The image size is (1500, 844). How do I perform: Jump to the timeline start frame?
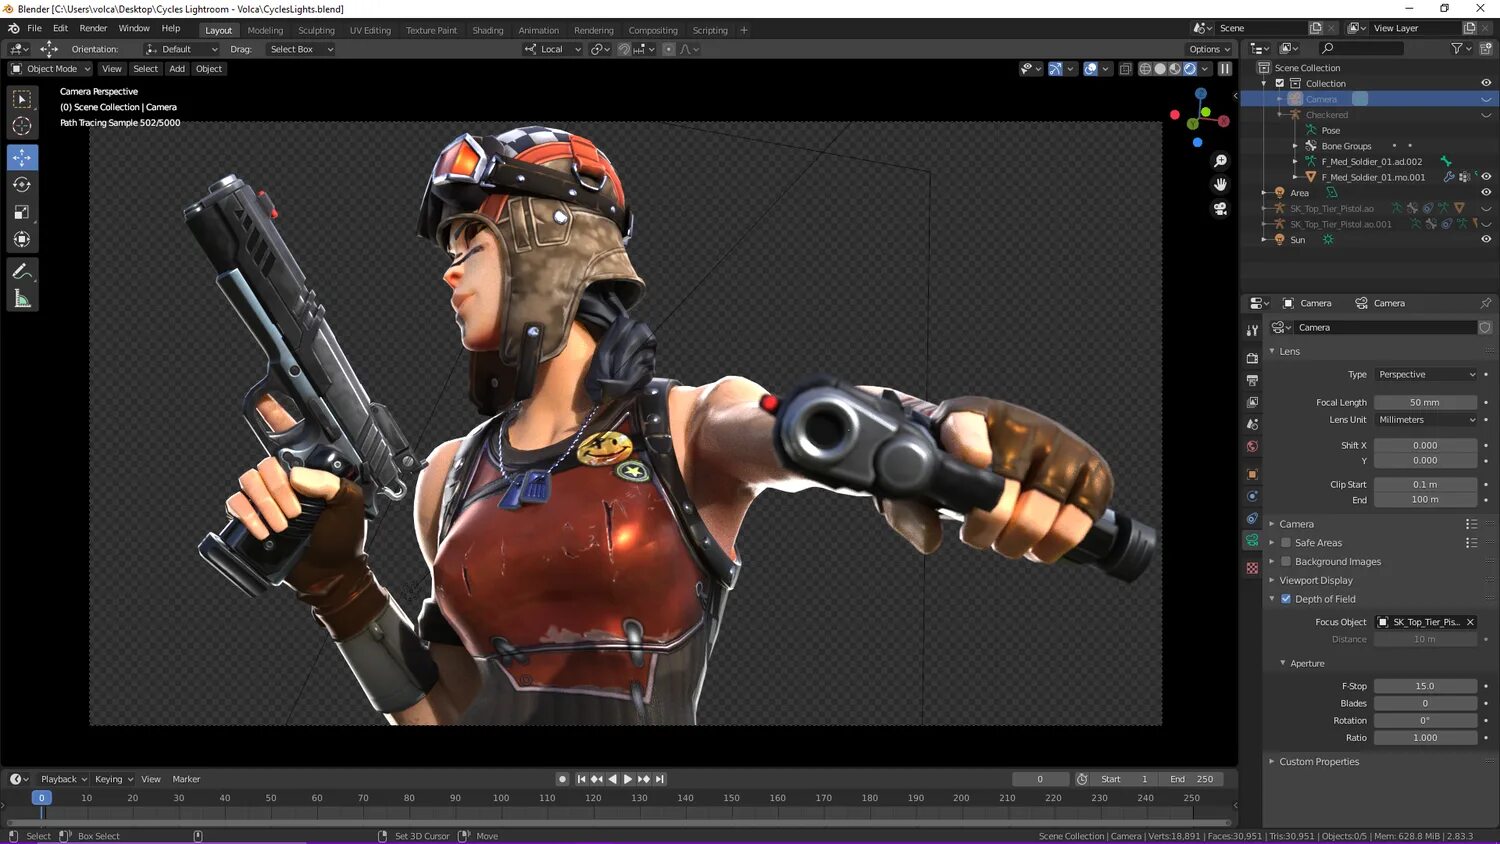click(x=581, y=779)
